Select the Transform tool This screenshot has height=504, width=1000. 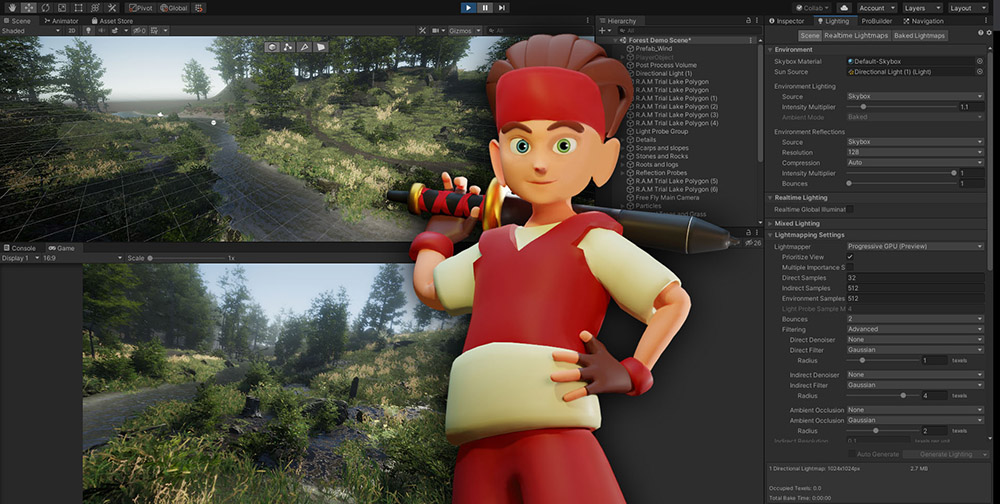pyautogui.click(x=95, y=8)
